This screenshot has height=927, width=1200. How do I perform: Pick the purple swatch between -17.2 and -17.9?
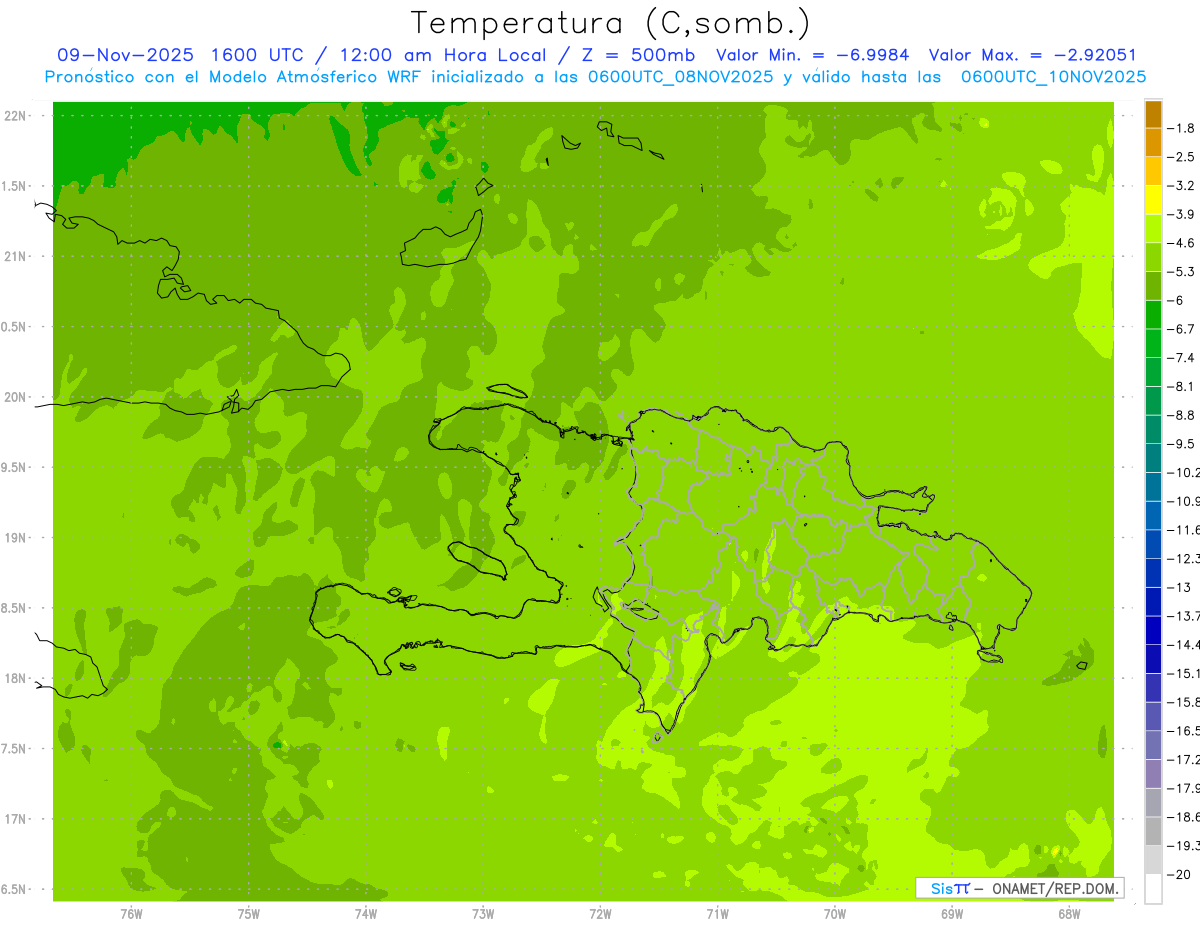click(x=1153, y=774)
